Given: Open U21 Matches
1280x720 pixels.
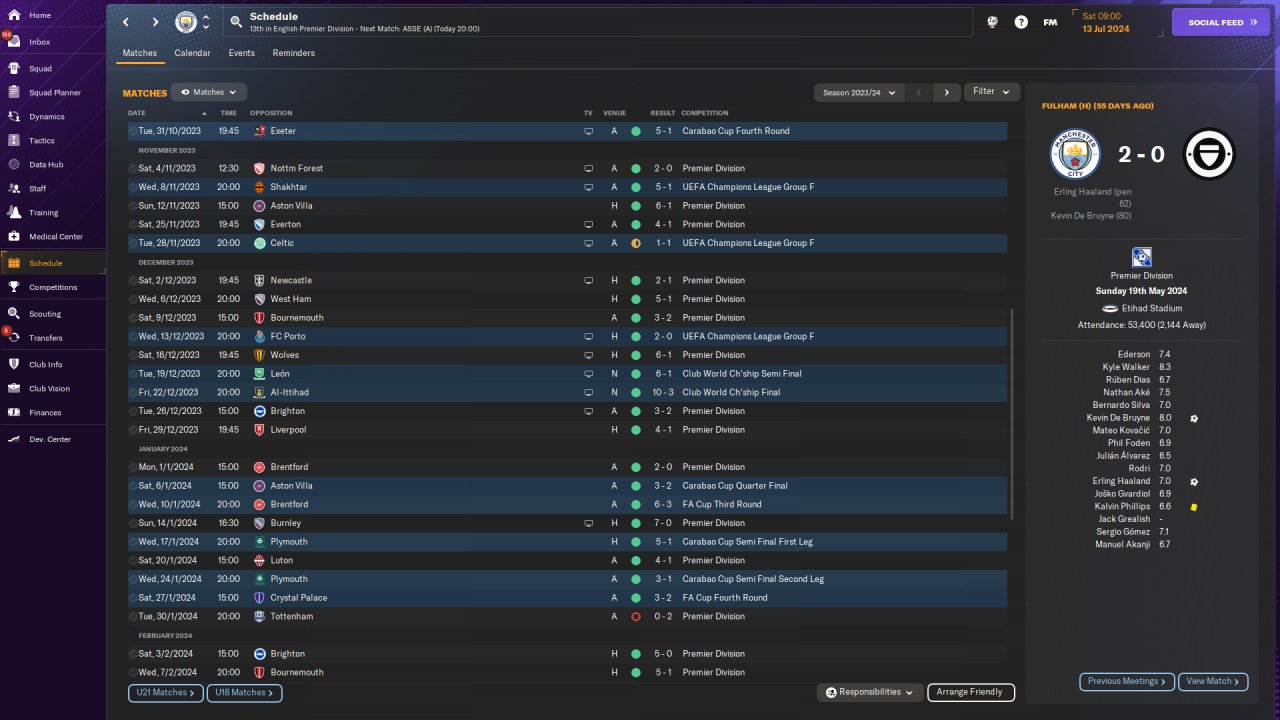Looking at the screenshot, I should 166,692.
